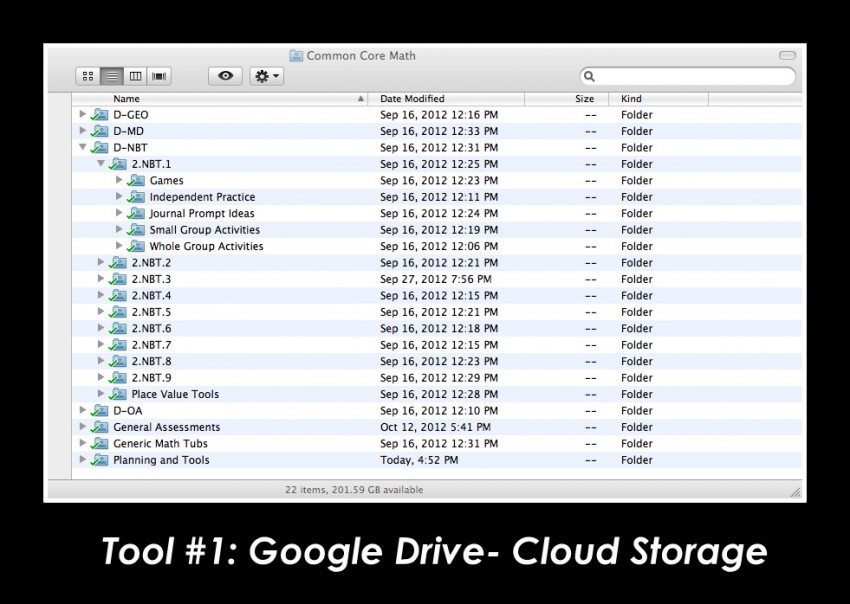Click the Quick Look eye button
This screenshot has height=604, width=850.
tap(225, 76)
